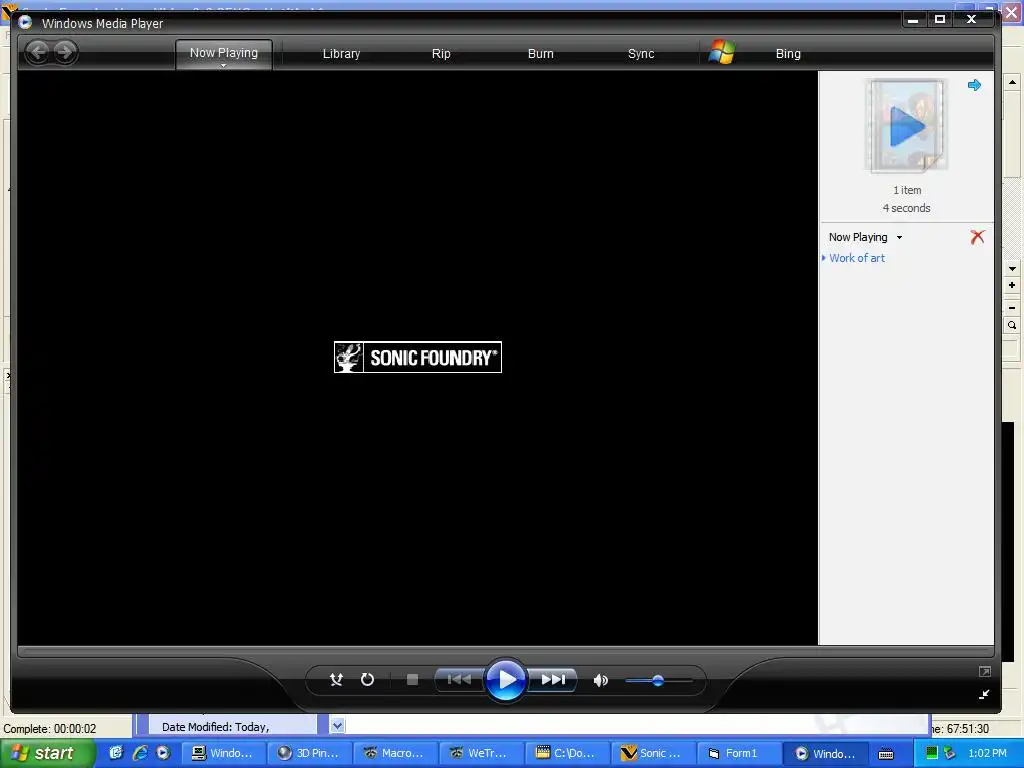1024x768 pixels.
Task: Toggle shuffle in Windows Media Player
Action: 336,680
